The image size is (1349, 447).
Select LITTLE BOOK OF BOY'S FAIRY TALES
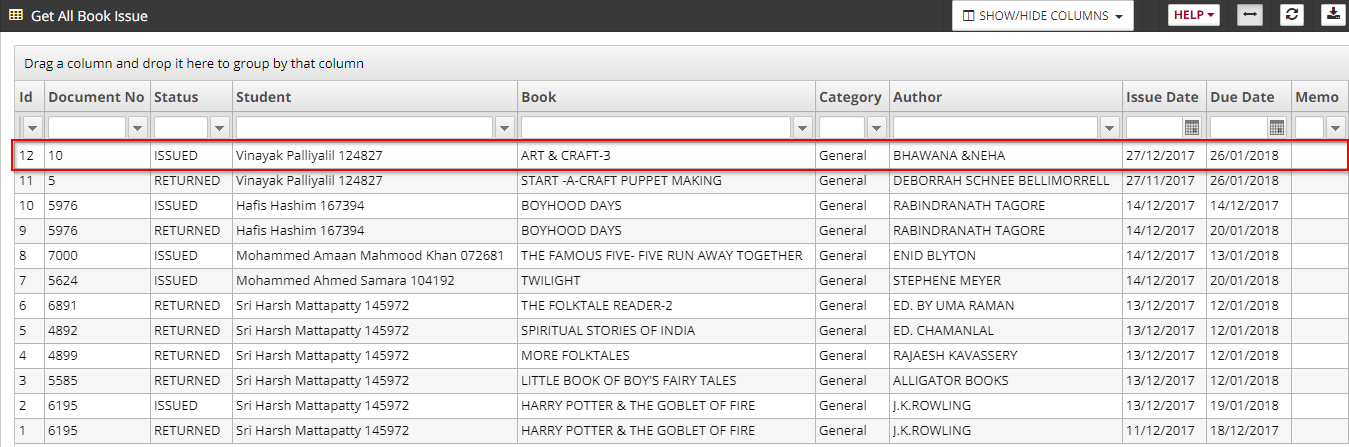coord(666,380)
